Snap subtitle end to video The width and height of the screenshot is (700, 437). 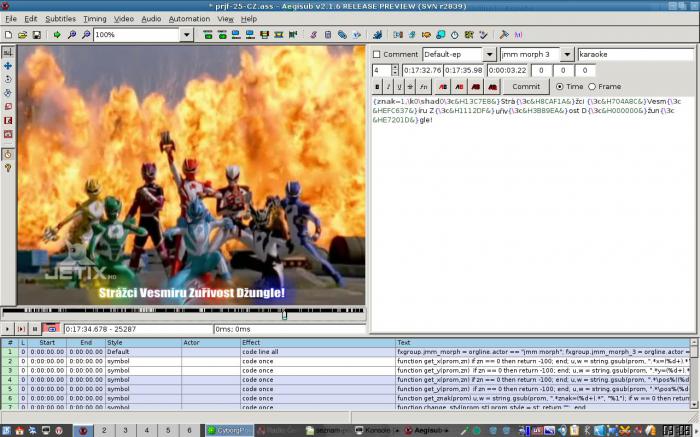pos(250,34)
